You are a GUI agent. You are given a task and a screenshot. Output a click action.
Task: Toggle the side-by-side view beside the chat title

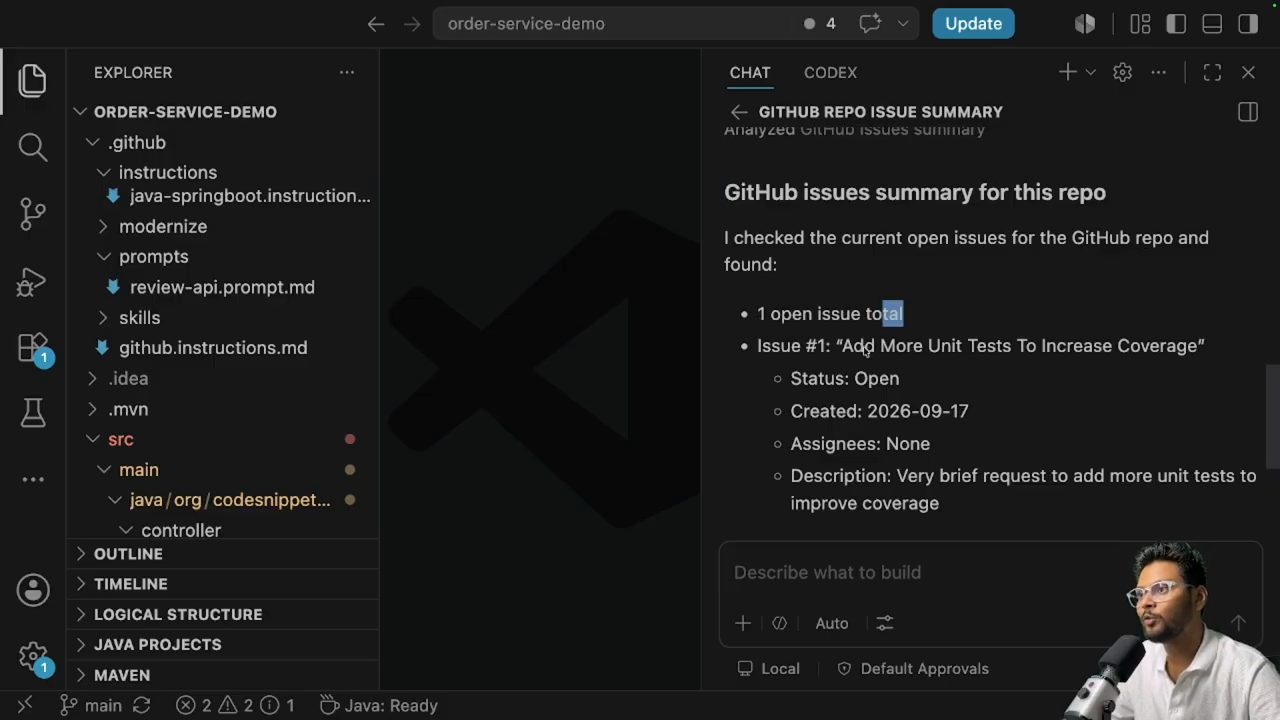tap(1248, 112)
